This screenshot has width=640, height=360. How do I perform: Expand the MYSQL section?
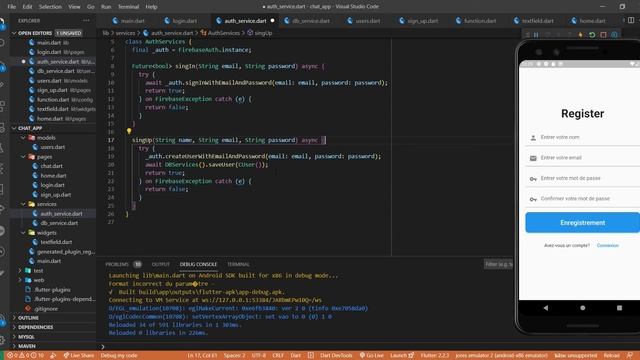tap(15, 337)
